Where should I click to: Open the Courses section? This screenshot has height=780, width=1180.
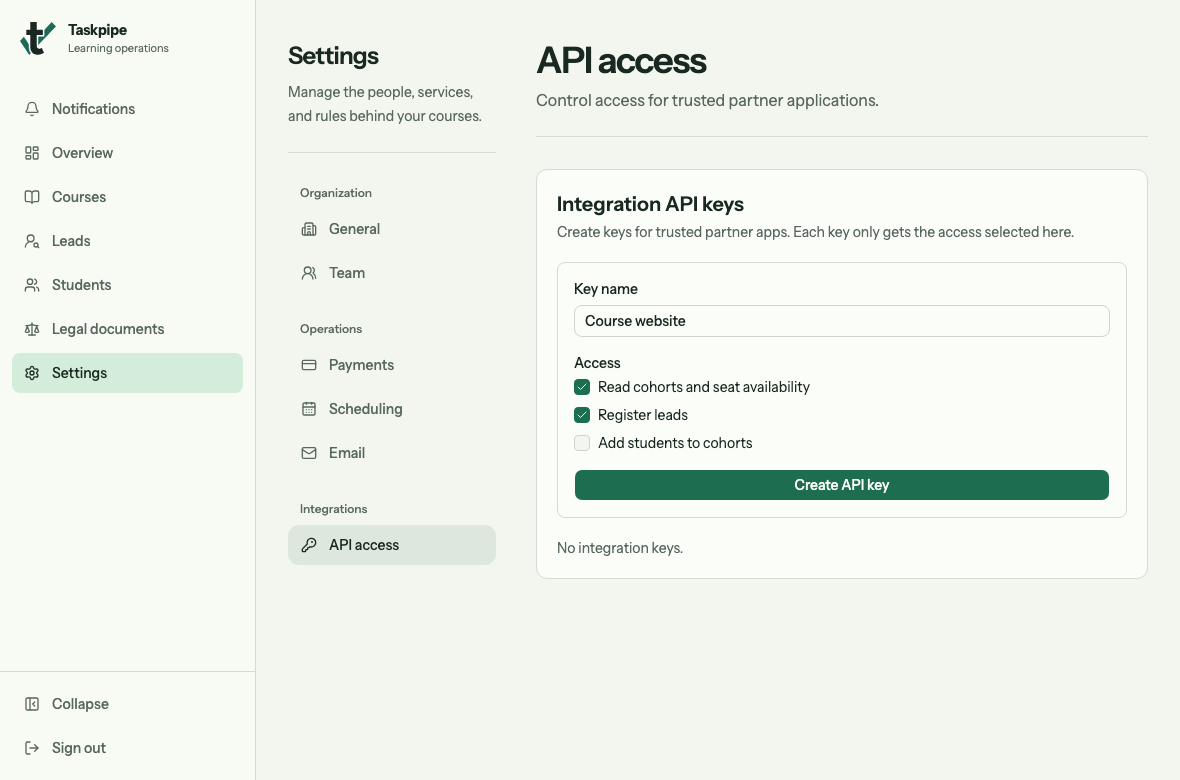pyautogui.click(x=127, y=197)
